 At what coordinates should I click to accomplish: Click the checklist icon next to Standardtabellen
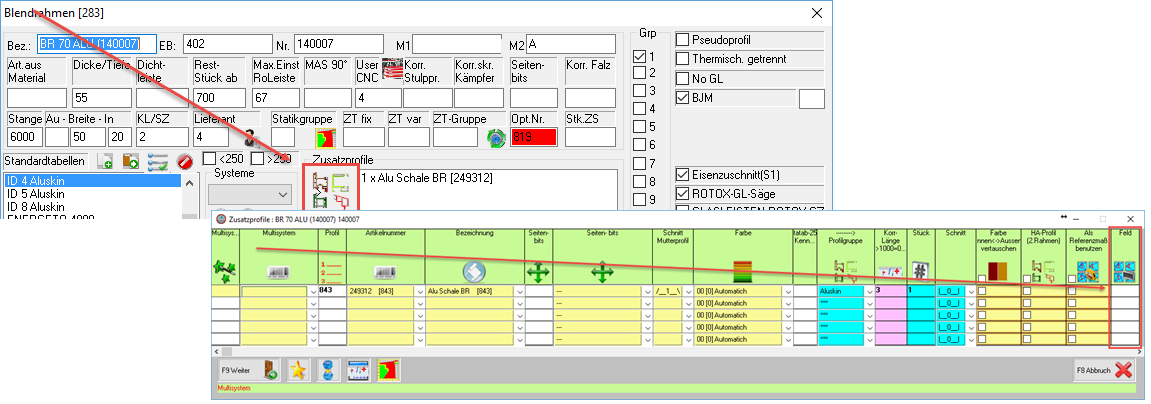[x=158, y=160]
